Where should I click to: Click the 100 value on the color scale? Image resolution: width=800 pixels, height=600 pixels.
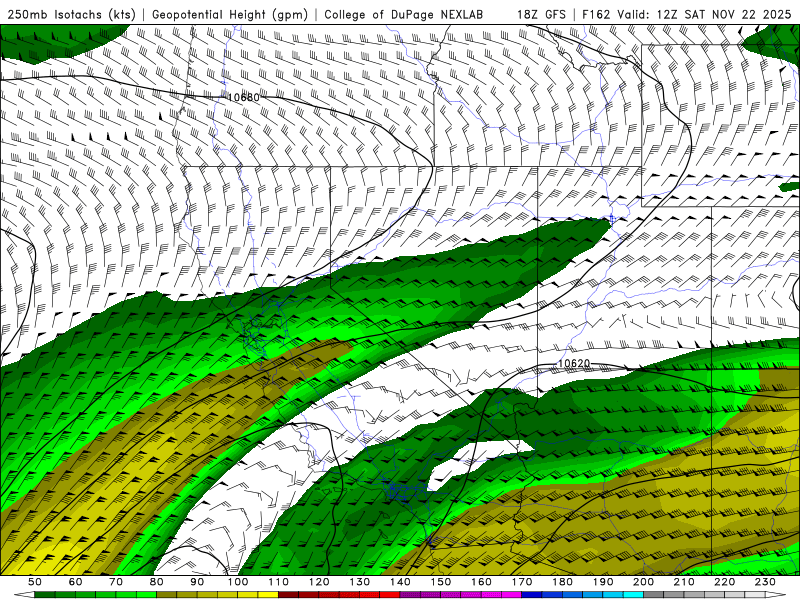point(238,582)
